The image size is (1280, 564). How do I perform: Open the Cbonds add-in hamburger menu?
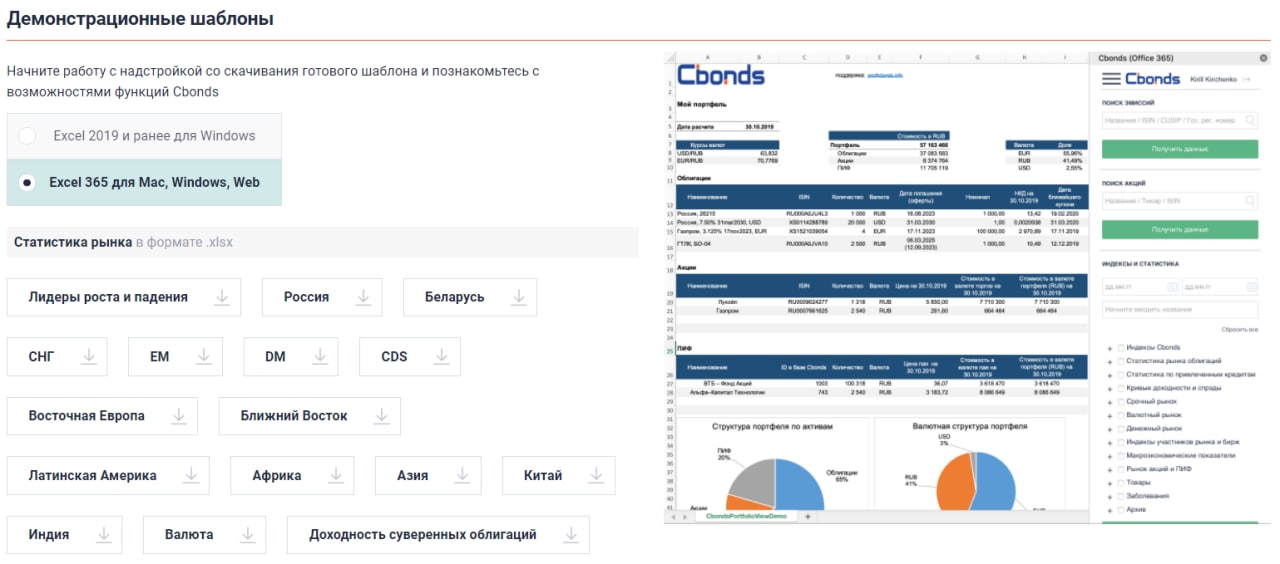[1110, 79]
